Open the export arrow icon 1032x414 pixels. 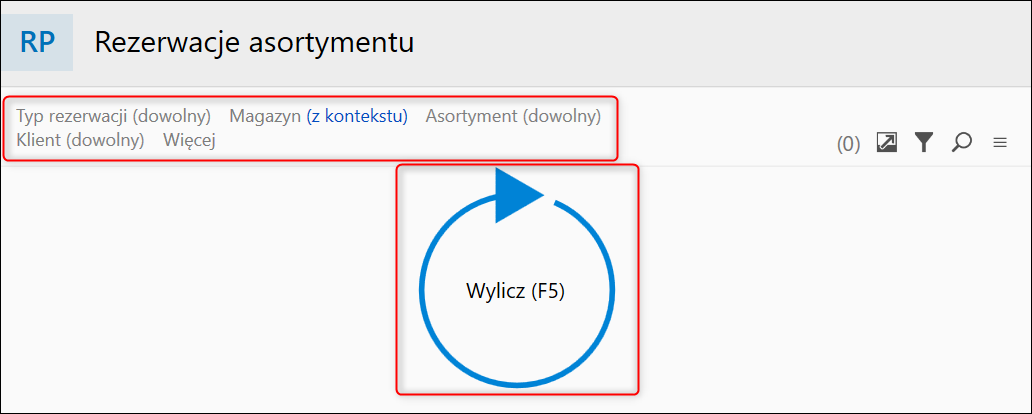pos(886,143)
